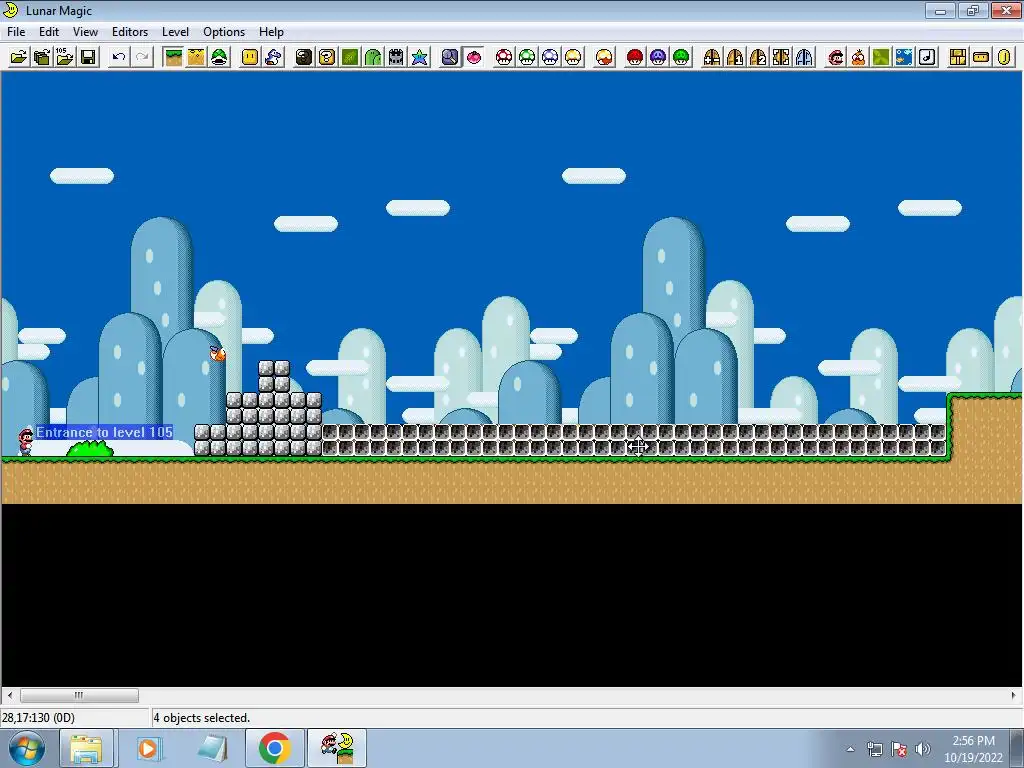Click the red poison mushroom icon
Viewport: 1024px width, 768px height.
click(x=635, y=57)
